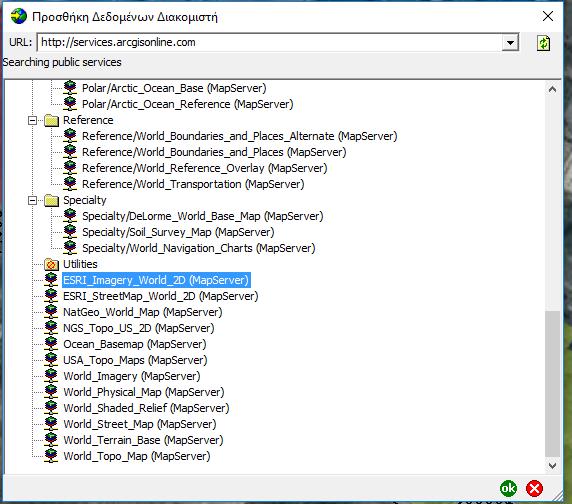Click the map server icon beside World_Shaded_Relief
Viewport: 572px width, 504px height.
(51, 407)
